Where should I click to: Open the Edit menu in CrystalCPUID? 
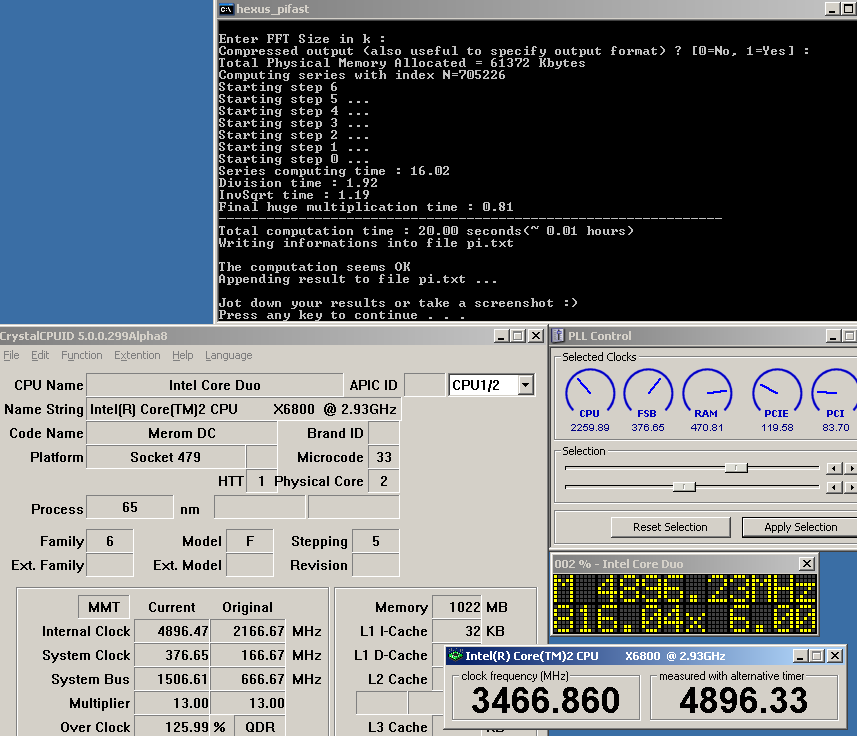[x=40, y=355]
